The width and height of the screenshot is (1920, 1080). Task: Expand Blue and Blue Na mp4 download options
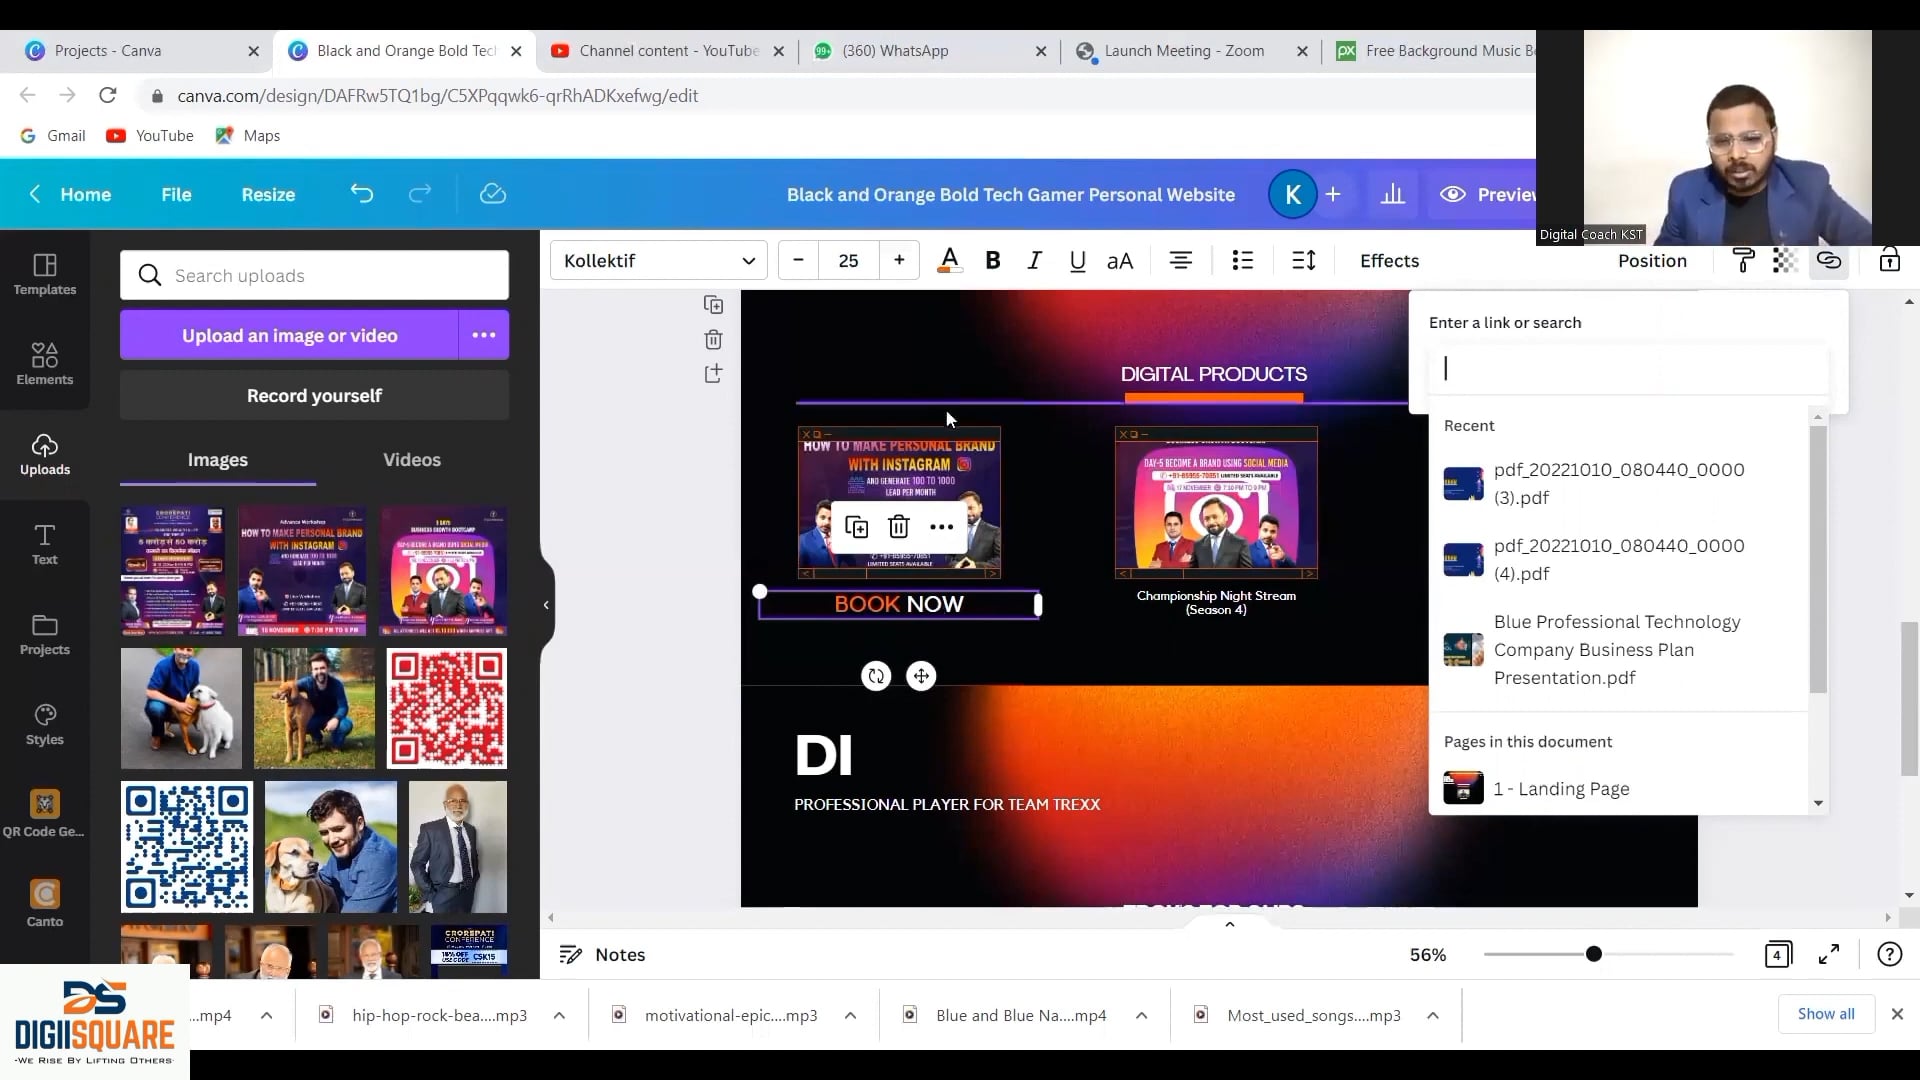(1141, 1015)
